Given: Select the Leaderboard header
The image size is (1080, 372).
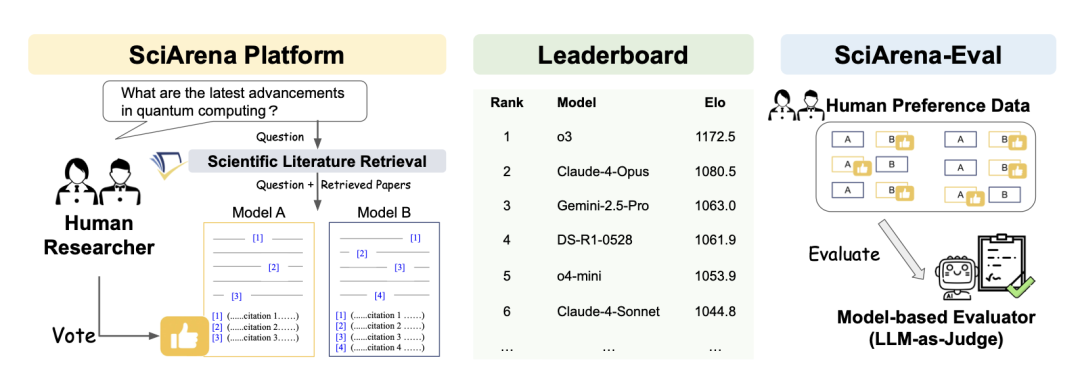Looking at the screenshot, I should click(613, 54).
